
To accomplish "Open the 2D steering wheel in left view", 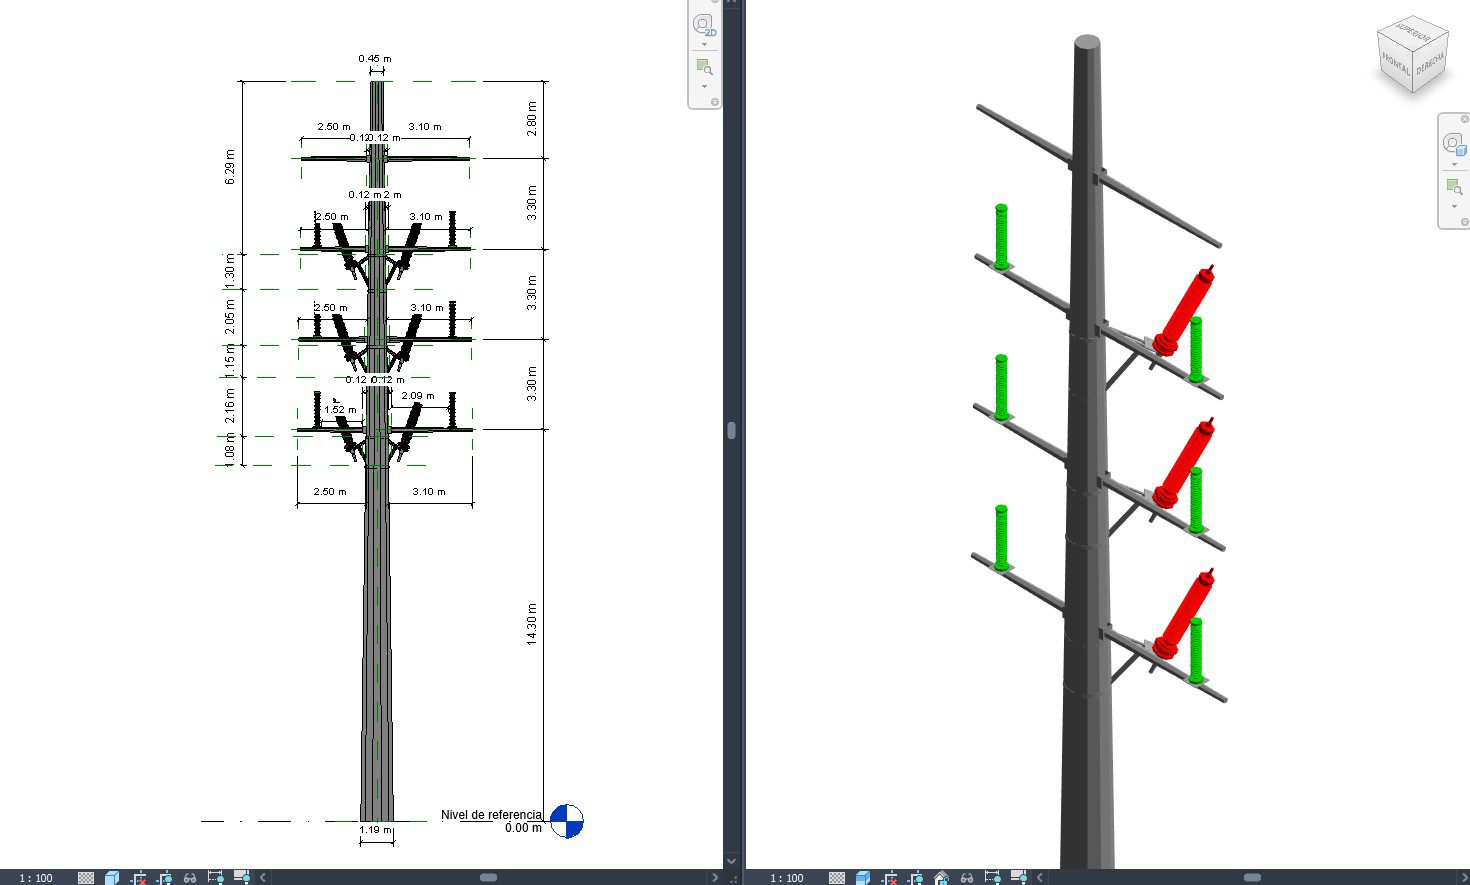I will coord(703,26).
